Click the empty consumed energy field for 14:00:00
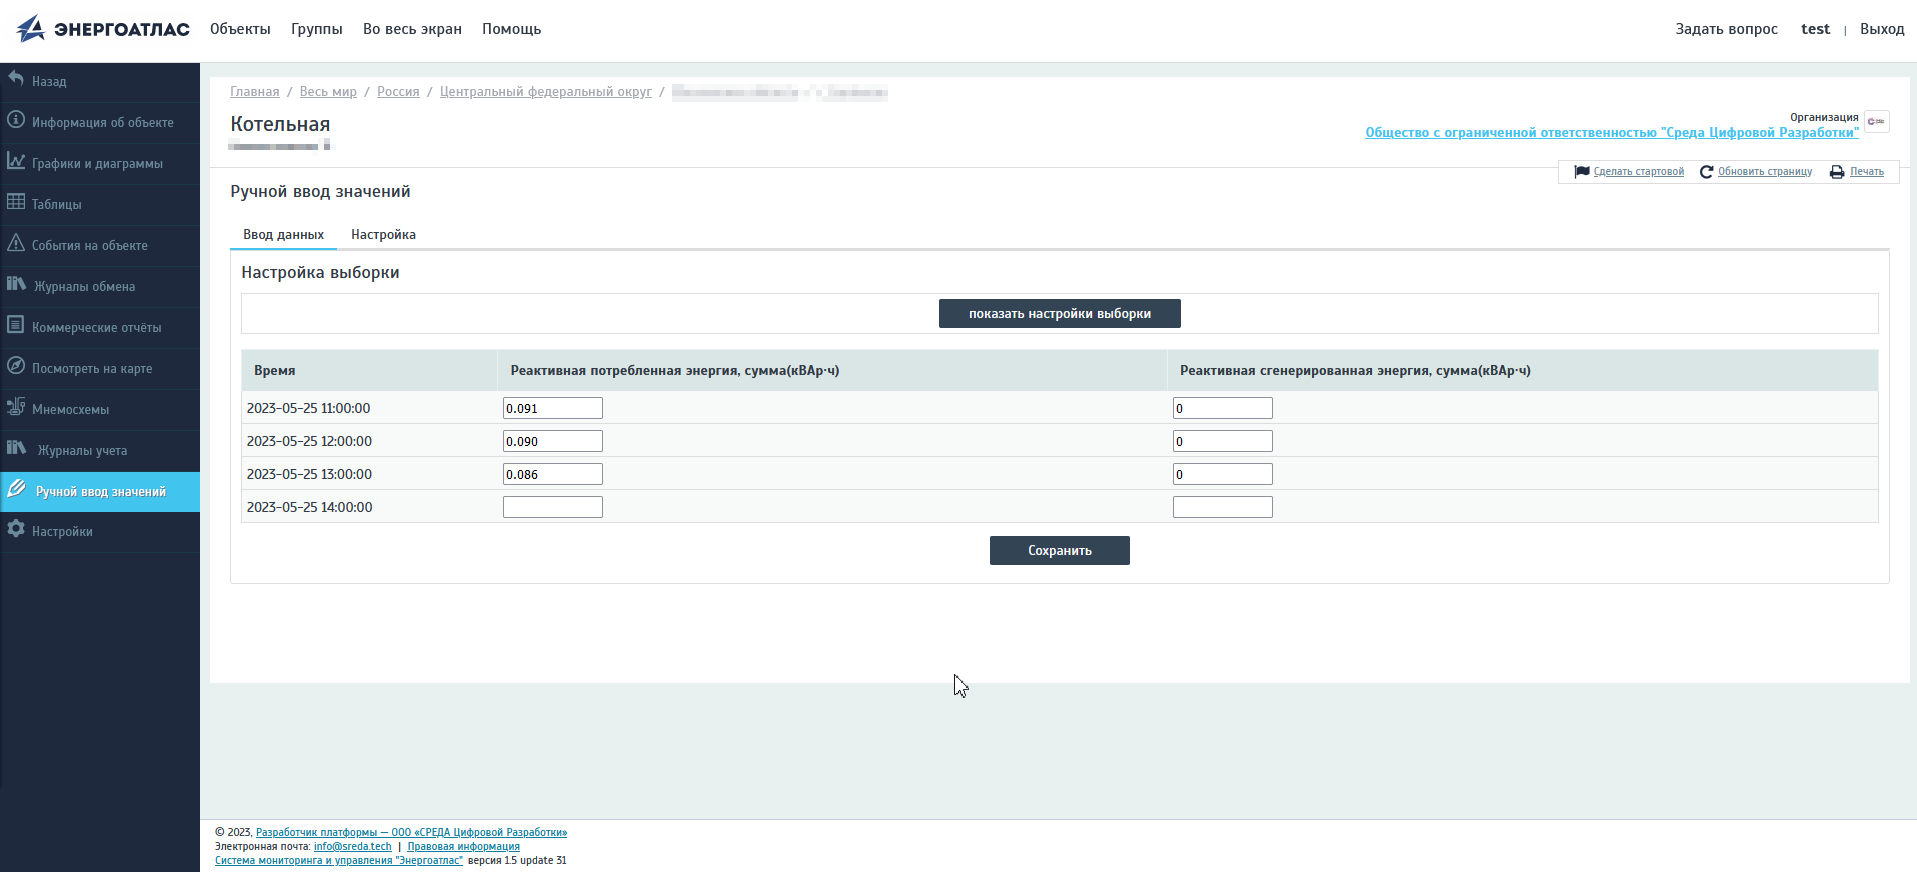Image resolution: width=1917 pixels, height=872 pixels. [552, 507]
